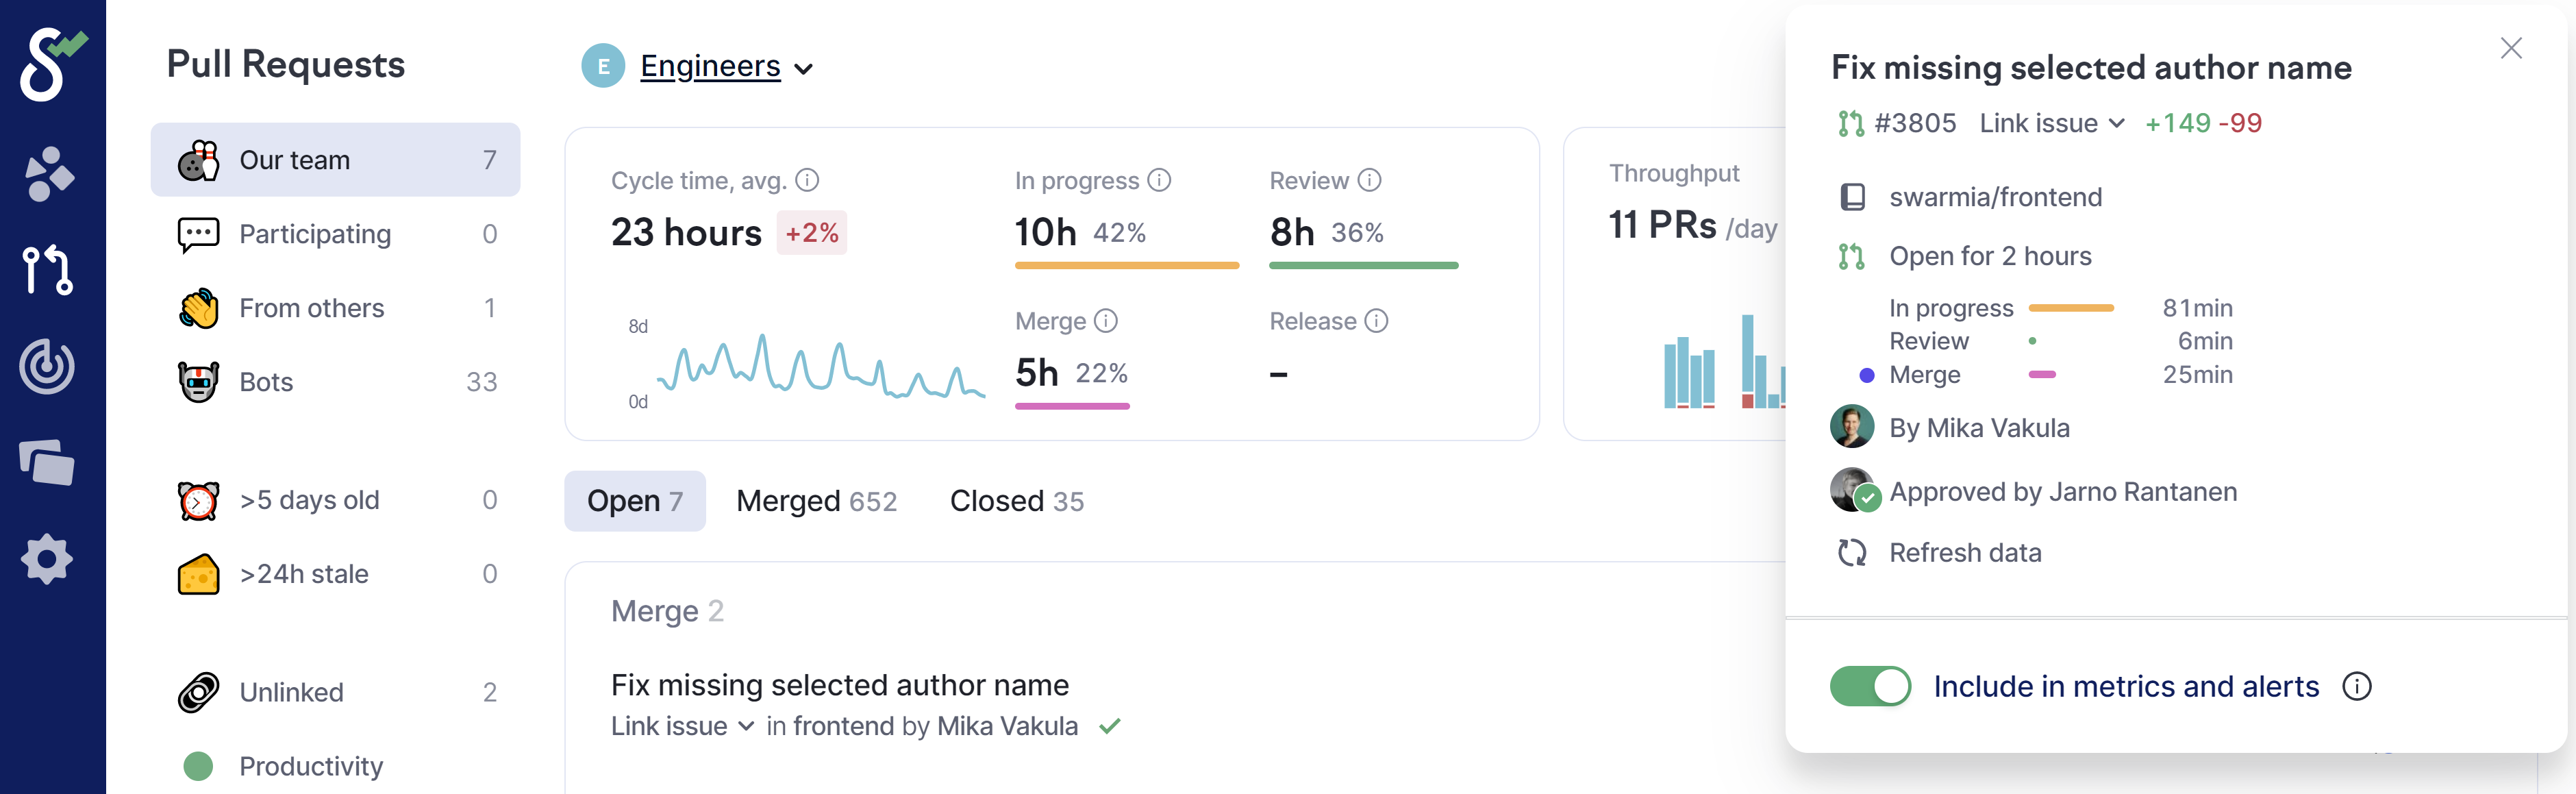Click the radar target sidebar icon
Viewport: 2576px width, 794px height.
[47, 366]
